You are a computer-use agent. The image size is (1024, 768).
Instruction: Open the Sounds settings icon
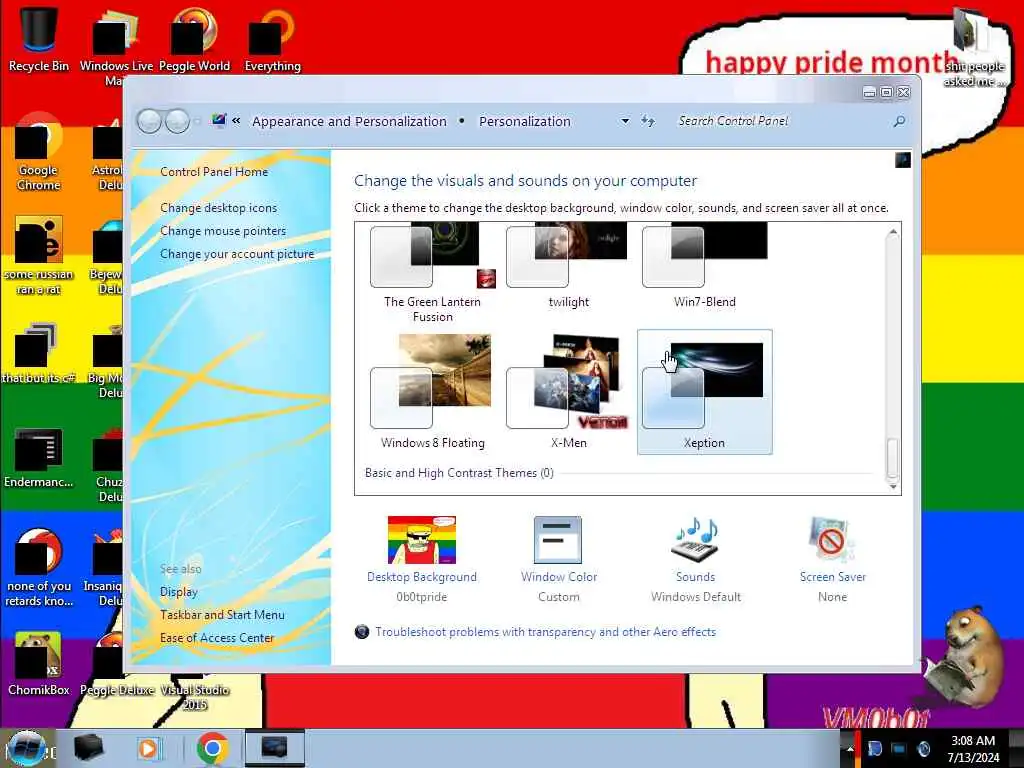click(695, 540)
